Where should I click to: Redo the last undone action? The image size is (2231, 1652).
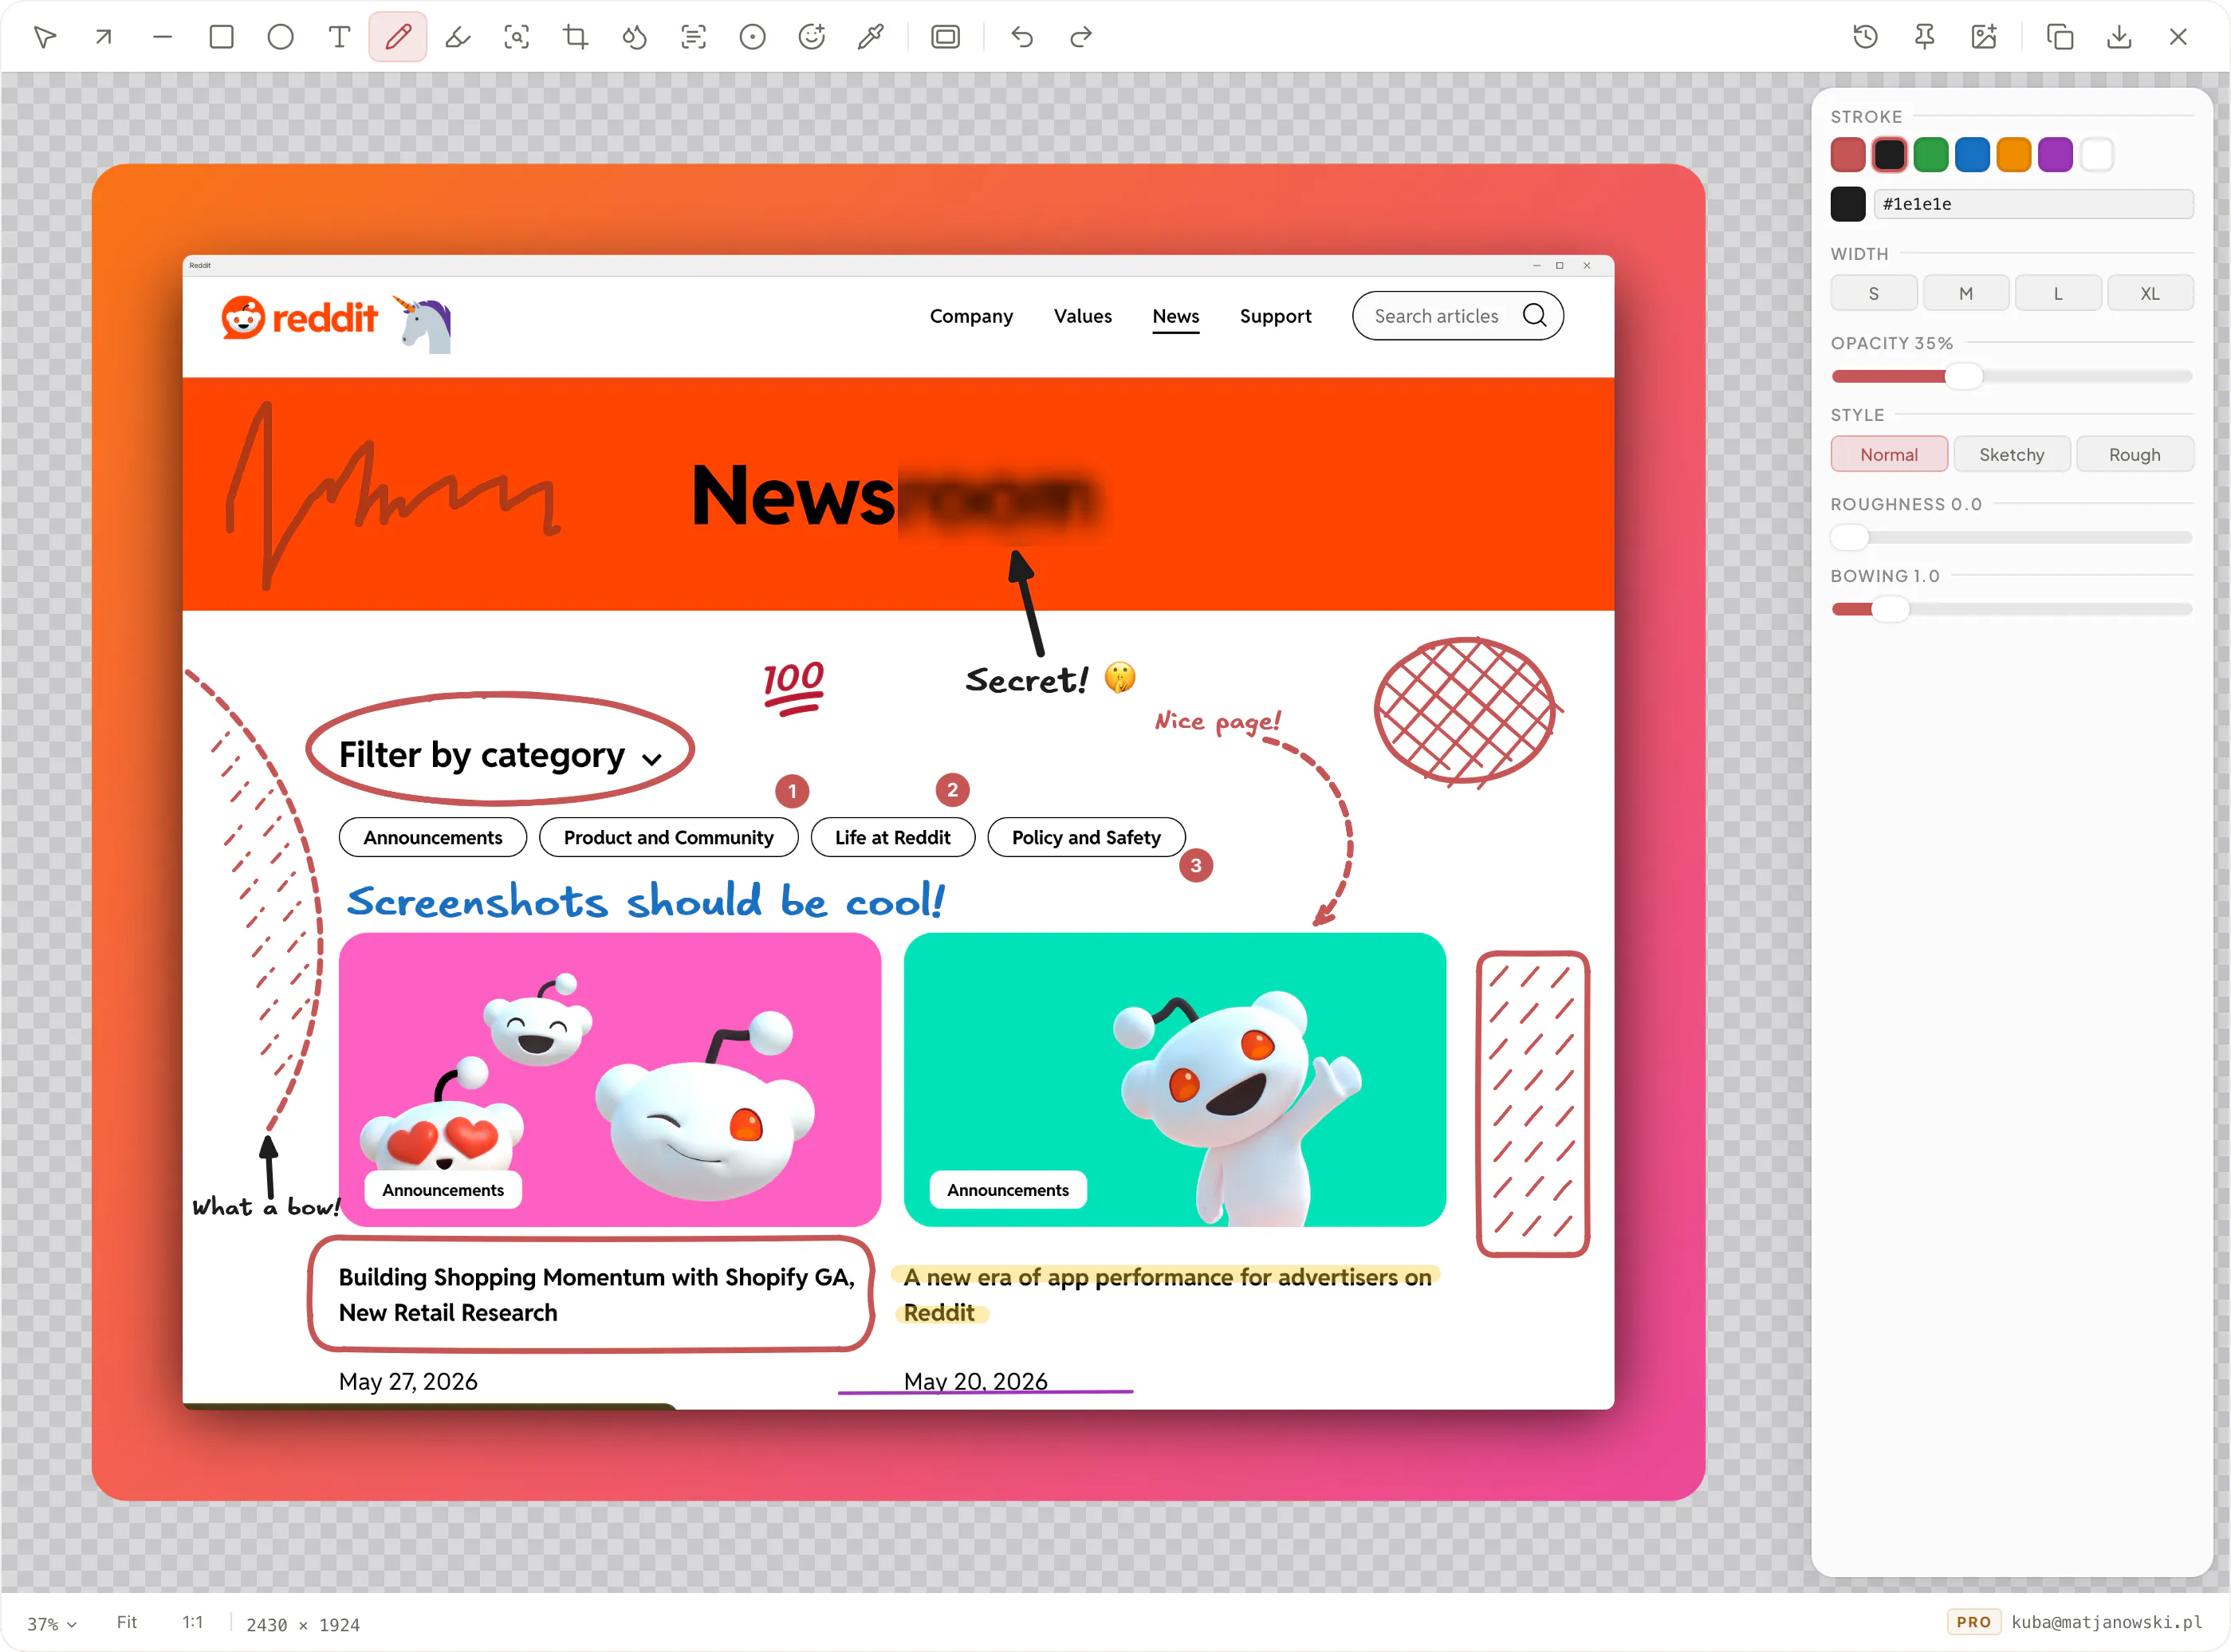point(1081,37)
